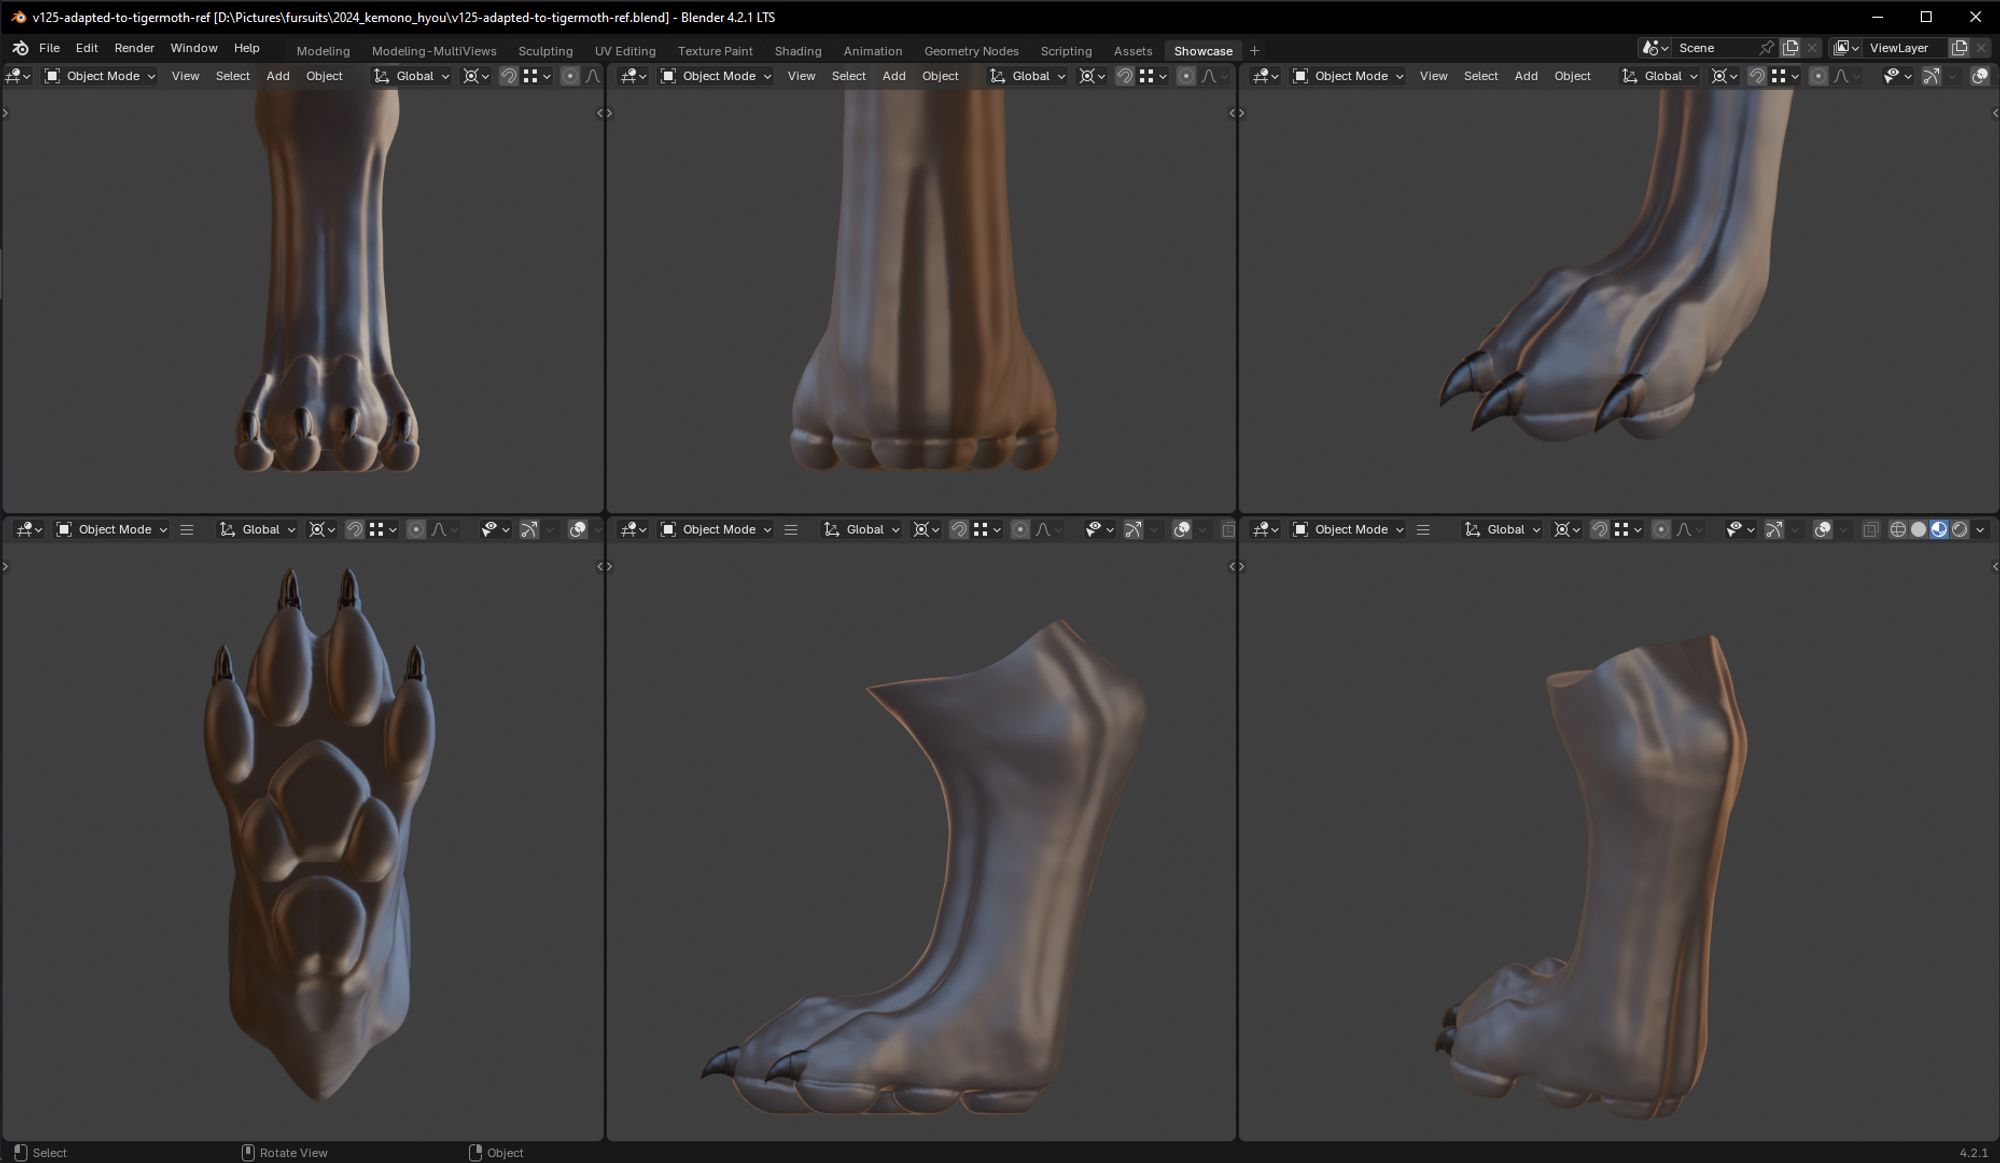Viewport: 2000px width, 1163px height.
Task: Switch to the Texture Paint workspace tab
Action: [715, 51]
